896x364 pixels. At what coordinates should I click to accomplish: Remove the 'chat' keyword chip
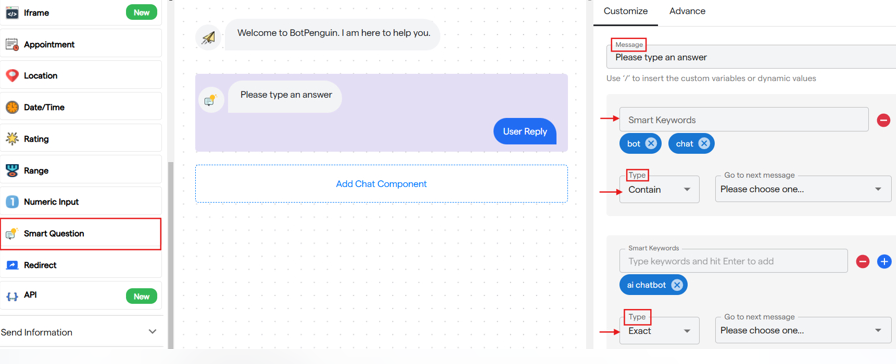[x=704, y=143]
